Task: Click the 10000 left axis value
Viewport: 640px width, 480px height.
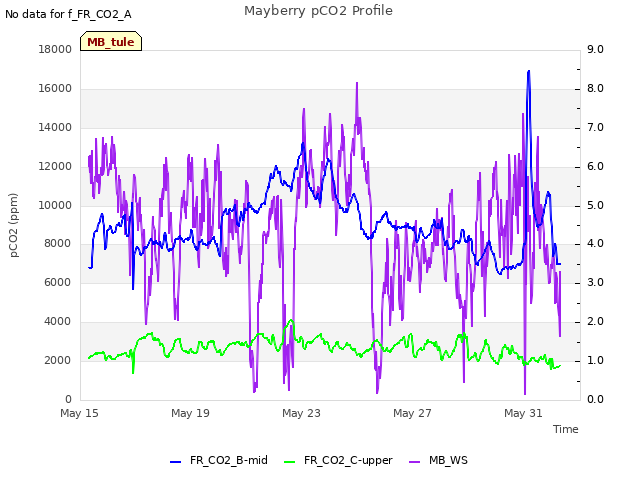Action: click(x=55, y=205)
